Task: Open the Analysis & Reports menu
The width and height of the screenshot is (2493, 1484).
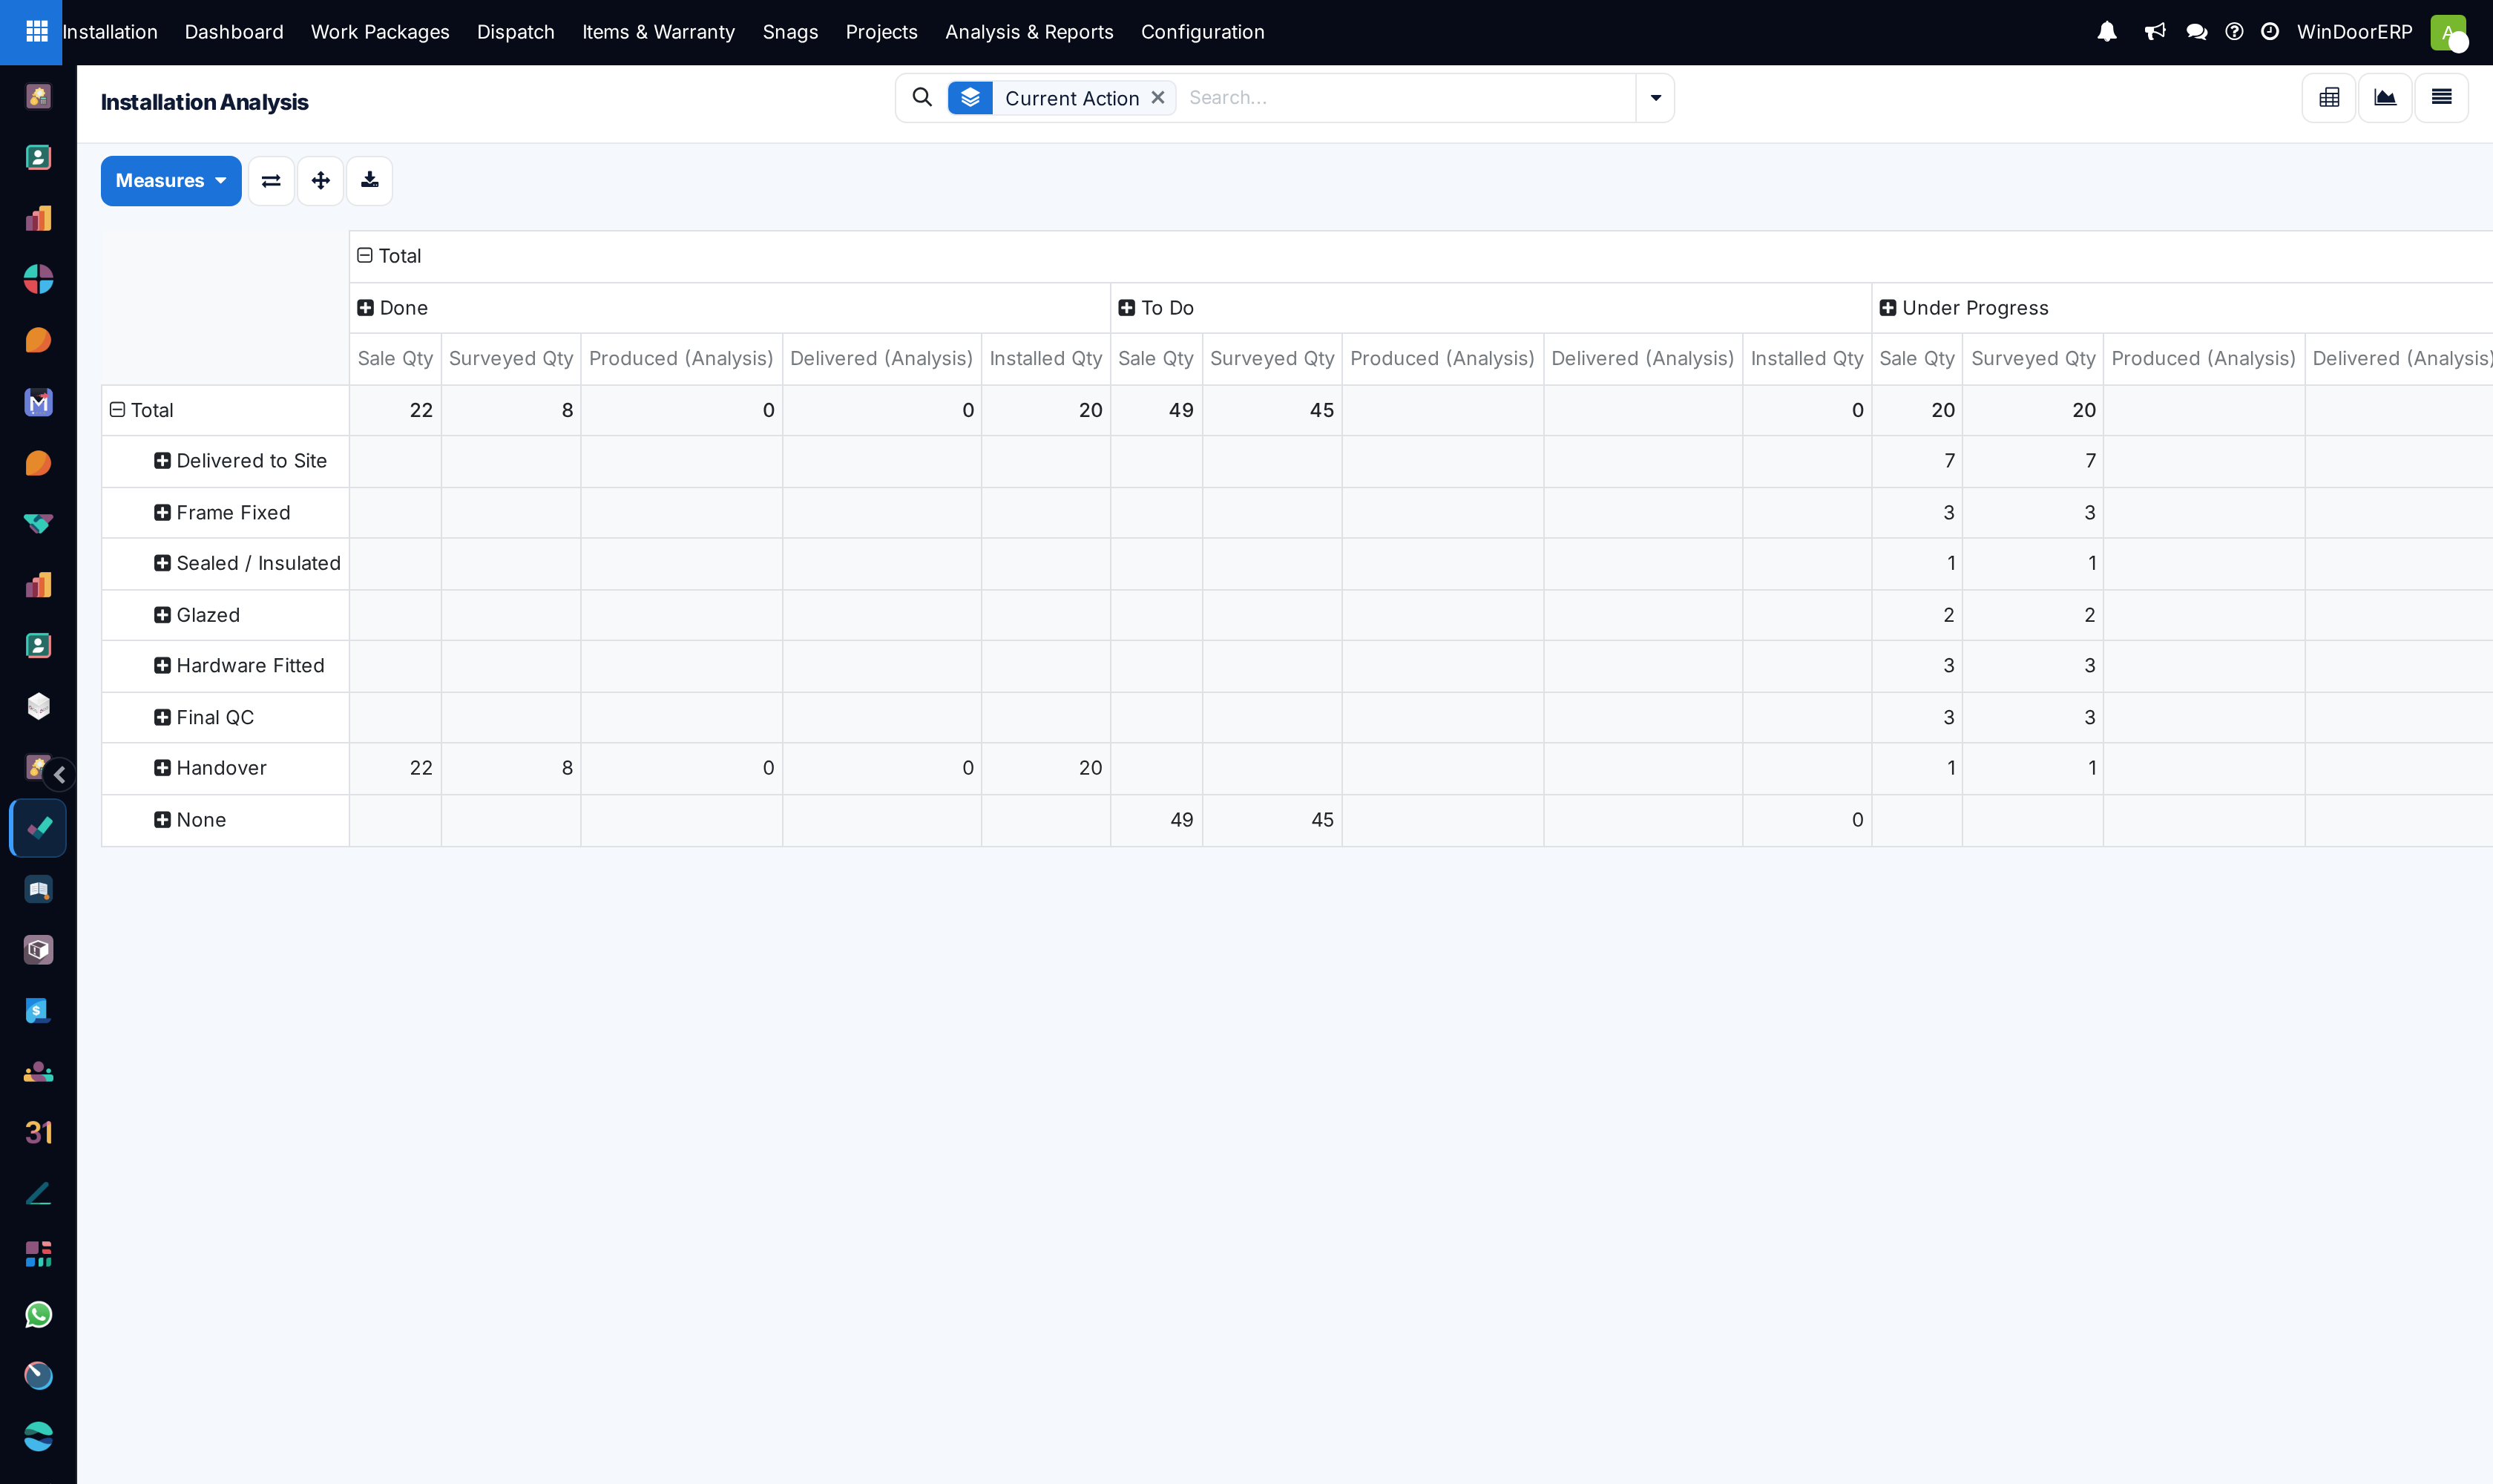Action: tap(1029, 32)
